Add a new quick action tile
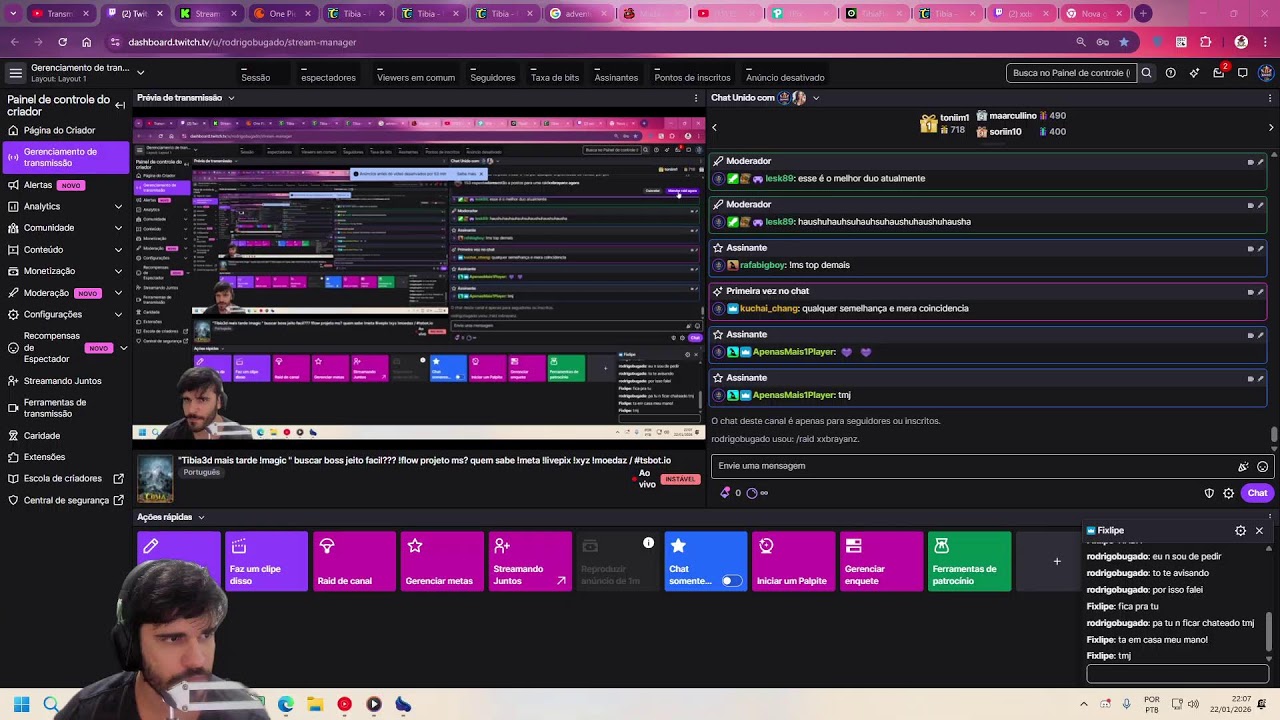1280x720 pixels. tap(1057, 561)
